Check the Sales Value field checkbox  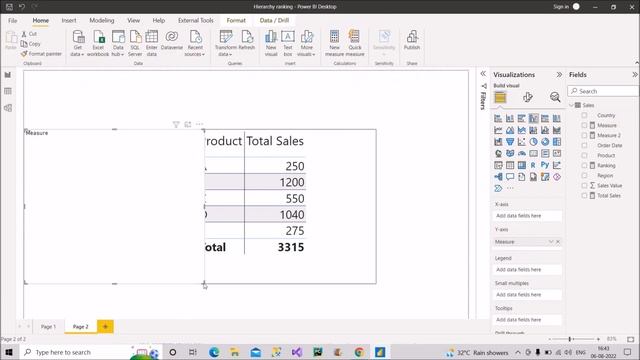(584, 185)
